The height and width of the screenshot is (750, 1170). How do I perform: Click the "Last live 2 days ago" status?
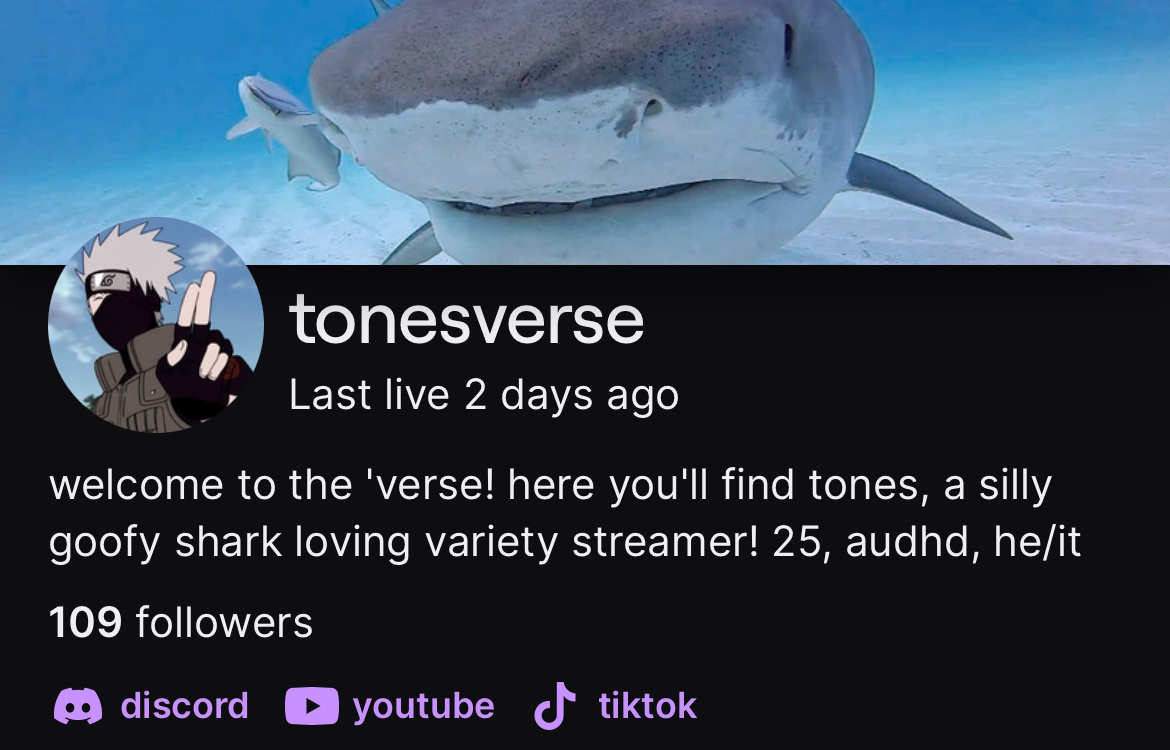[484, 395]
